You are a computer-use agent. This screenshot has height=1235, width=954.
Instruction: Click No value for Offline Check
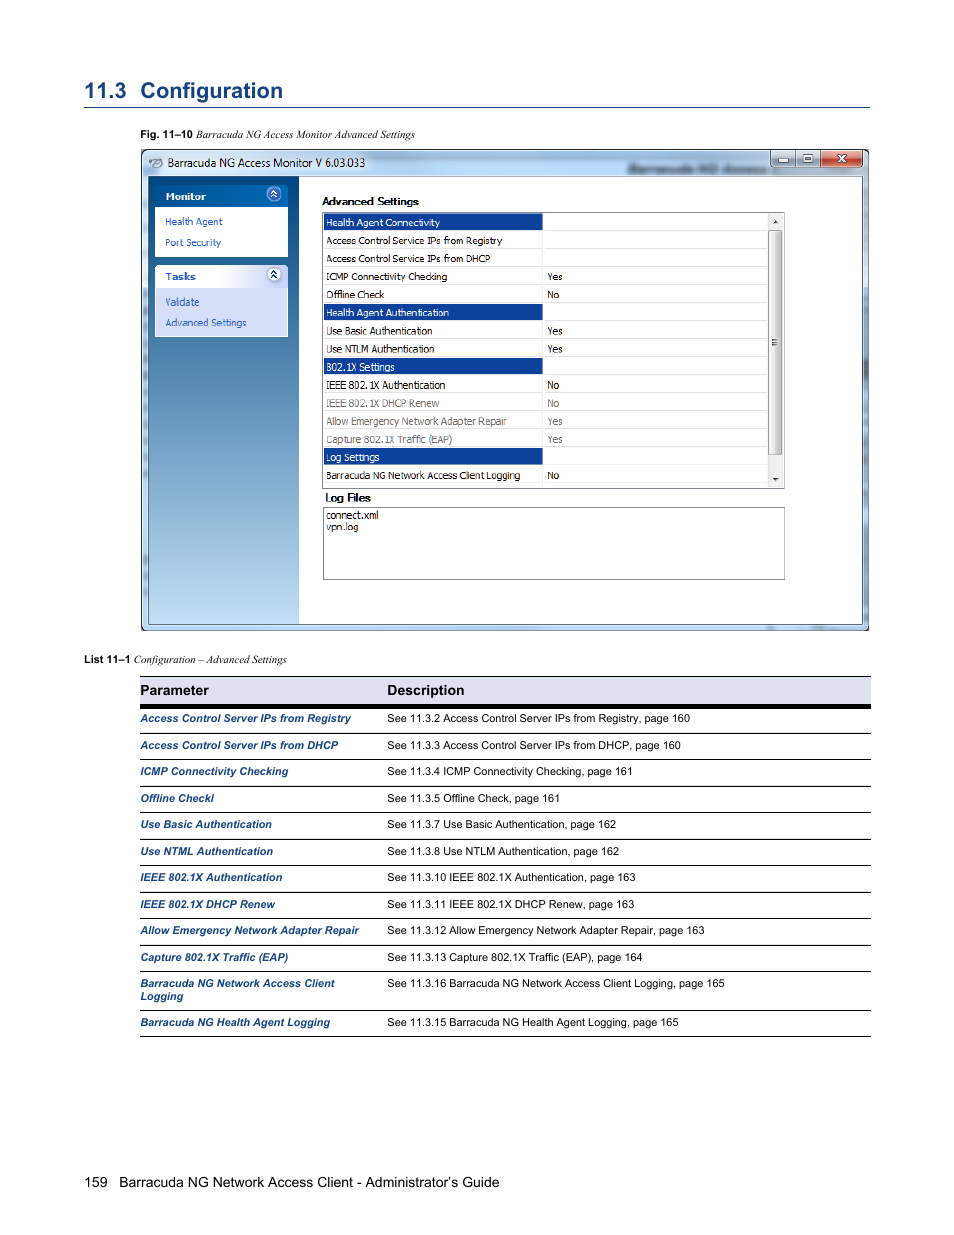point(553,295)
